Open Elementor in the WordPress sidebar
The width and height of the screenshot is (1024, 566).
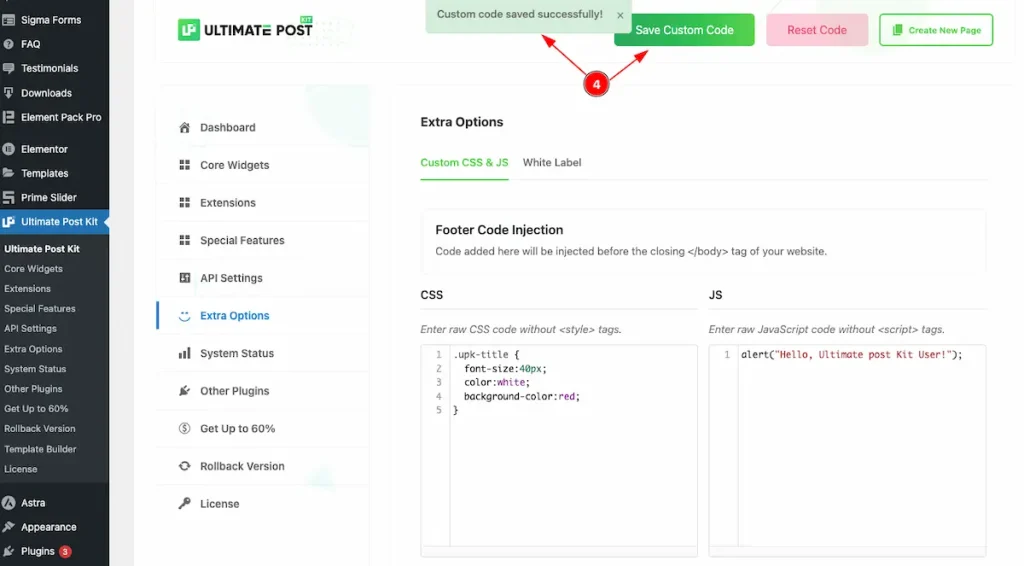point(44,149)
